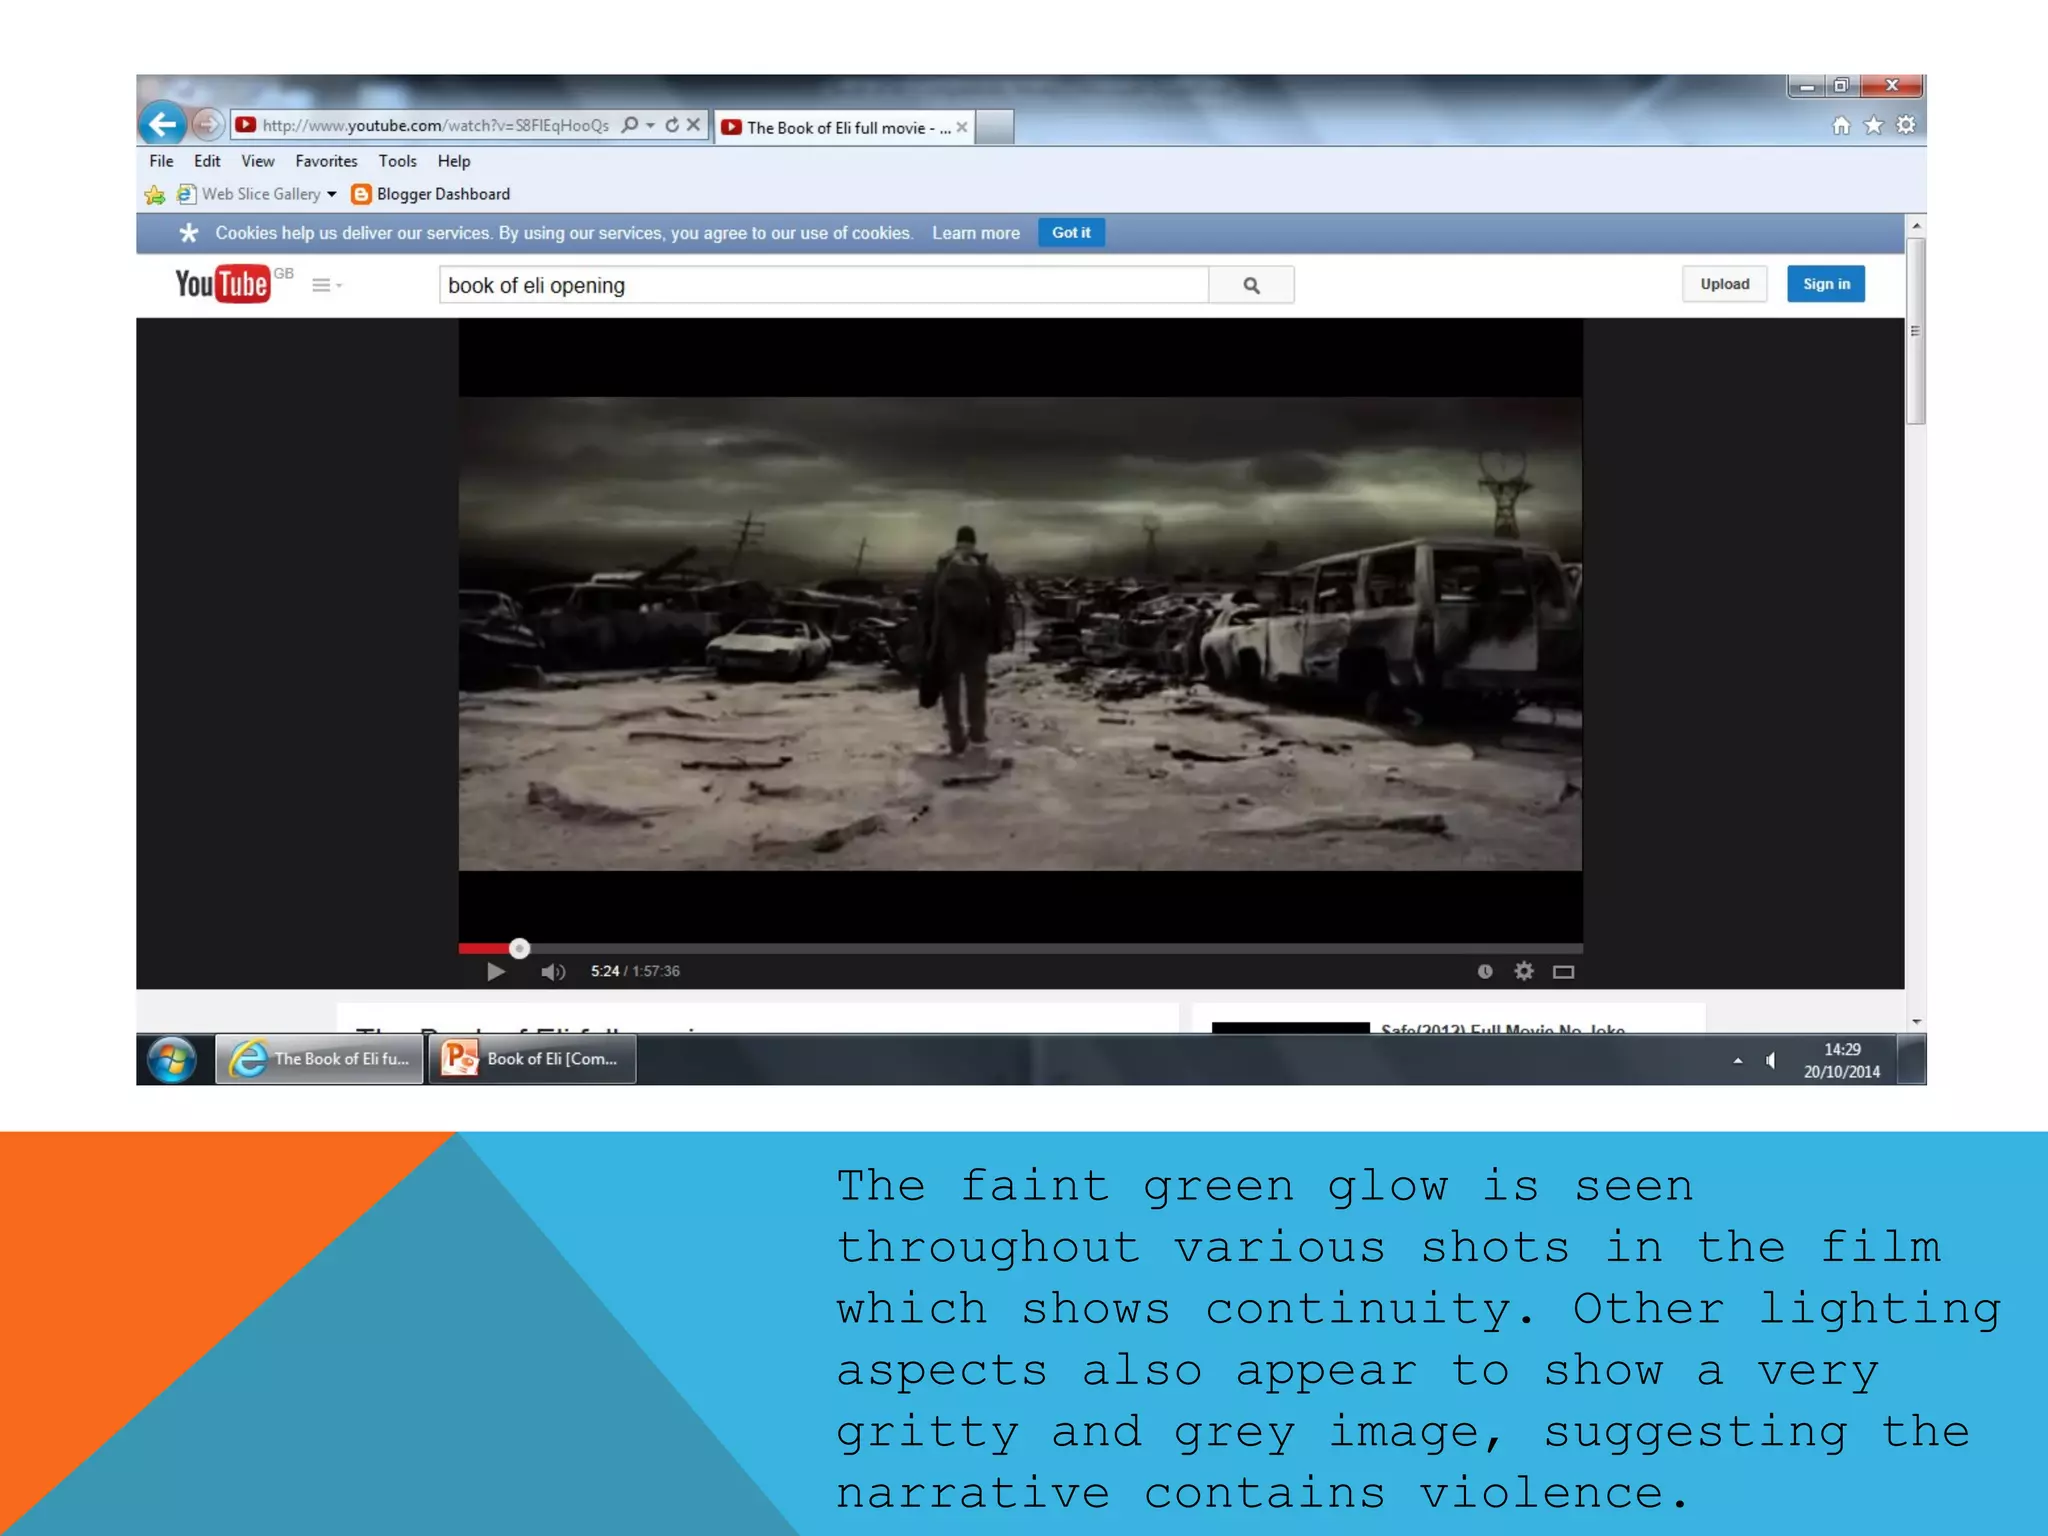Go to the browser Home page icon
2048x1536 pixels.
click(x=1841, y=126)
